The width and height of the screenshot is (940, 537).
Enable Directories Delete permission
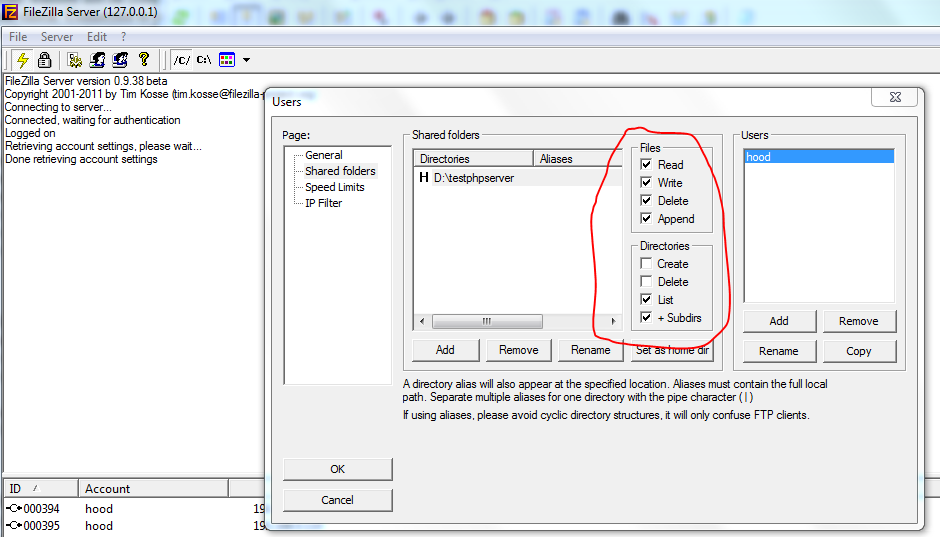[x=646, y=281]
